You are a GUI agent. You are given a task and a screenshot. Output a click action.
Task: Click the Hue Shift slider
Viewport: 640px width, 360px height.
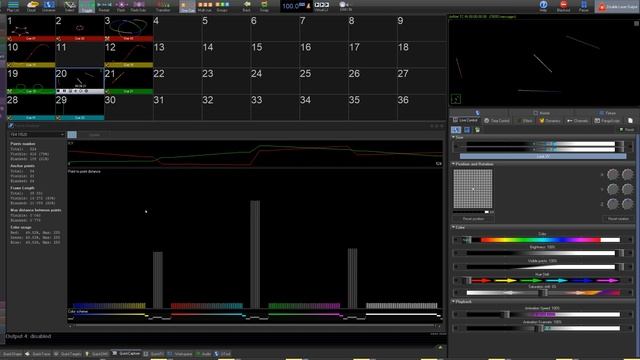click(x=543, y=280)
